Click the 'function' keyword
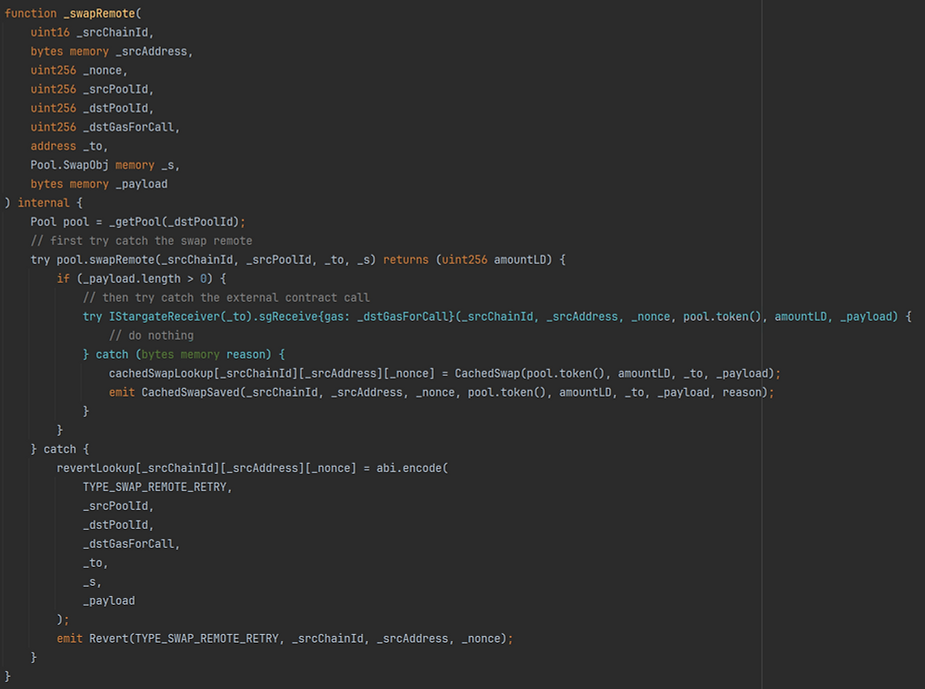Screen dimensions: 925x689 coord(31,13)
